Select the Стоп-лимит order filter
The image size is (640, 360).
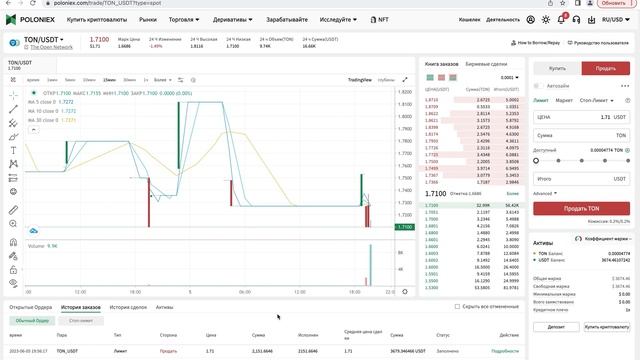tap(81, 321)
